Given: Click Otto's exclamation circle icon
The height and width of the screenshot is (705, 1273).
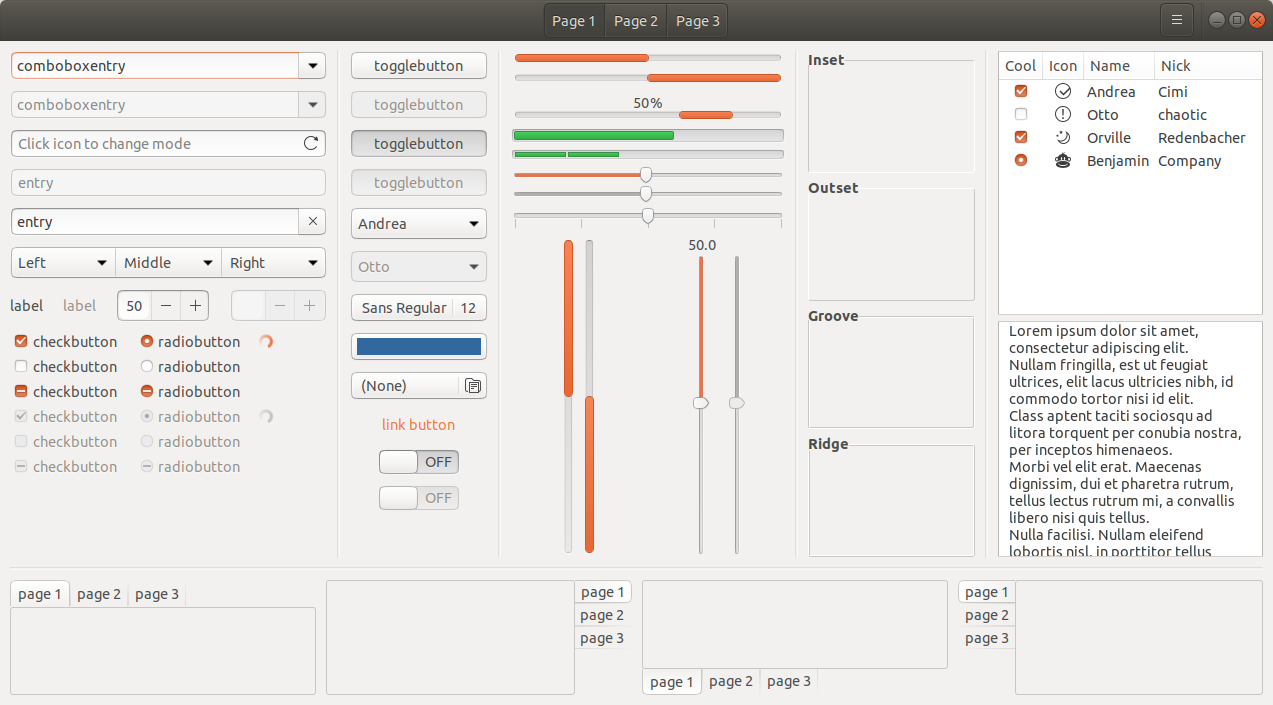Looking at the screenshot, I should coord(1063,114).
